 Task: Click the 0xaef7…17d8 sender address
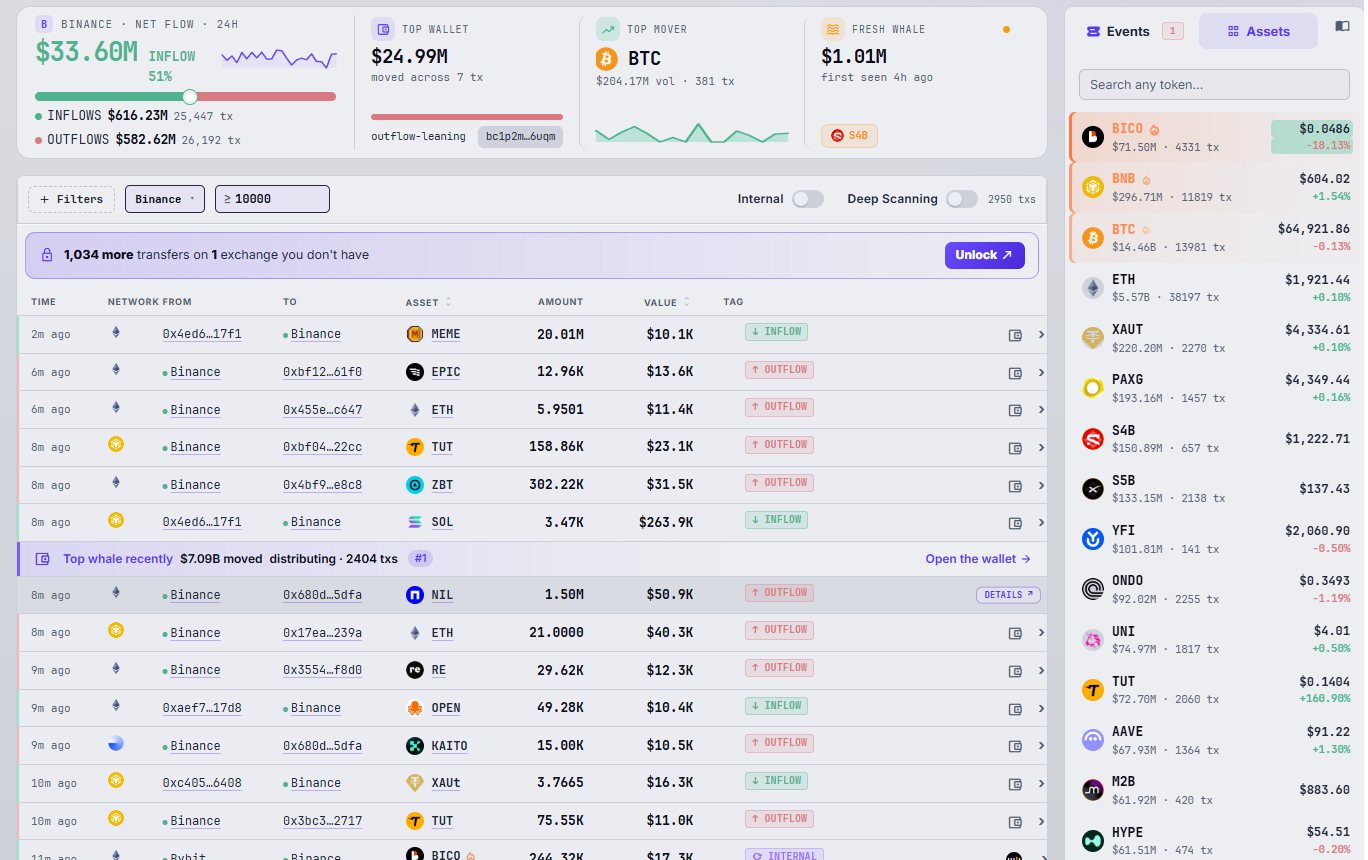202,708
